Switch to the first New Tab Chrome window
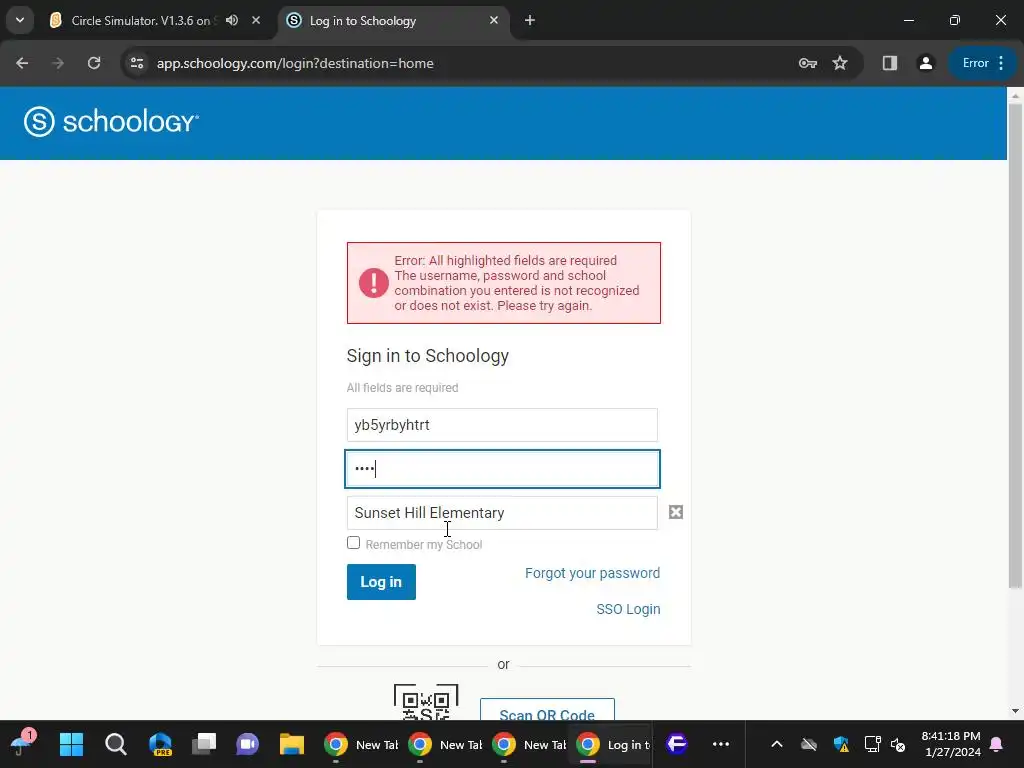Image resolution: width=1024 pixels, height=768 pixels. (x=360, y=744)
